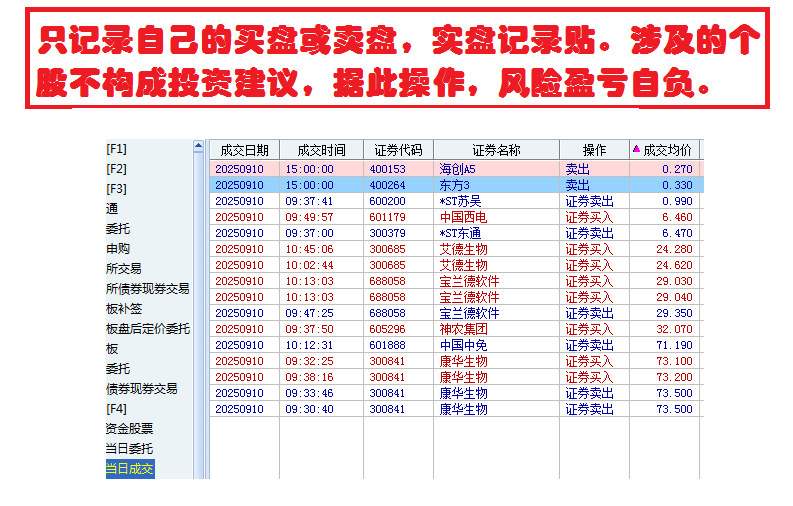
Task: Click the average price 73.100
Action: [674, 361]
